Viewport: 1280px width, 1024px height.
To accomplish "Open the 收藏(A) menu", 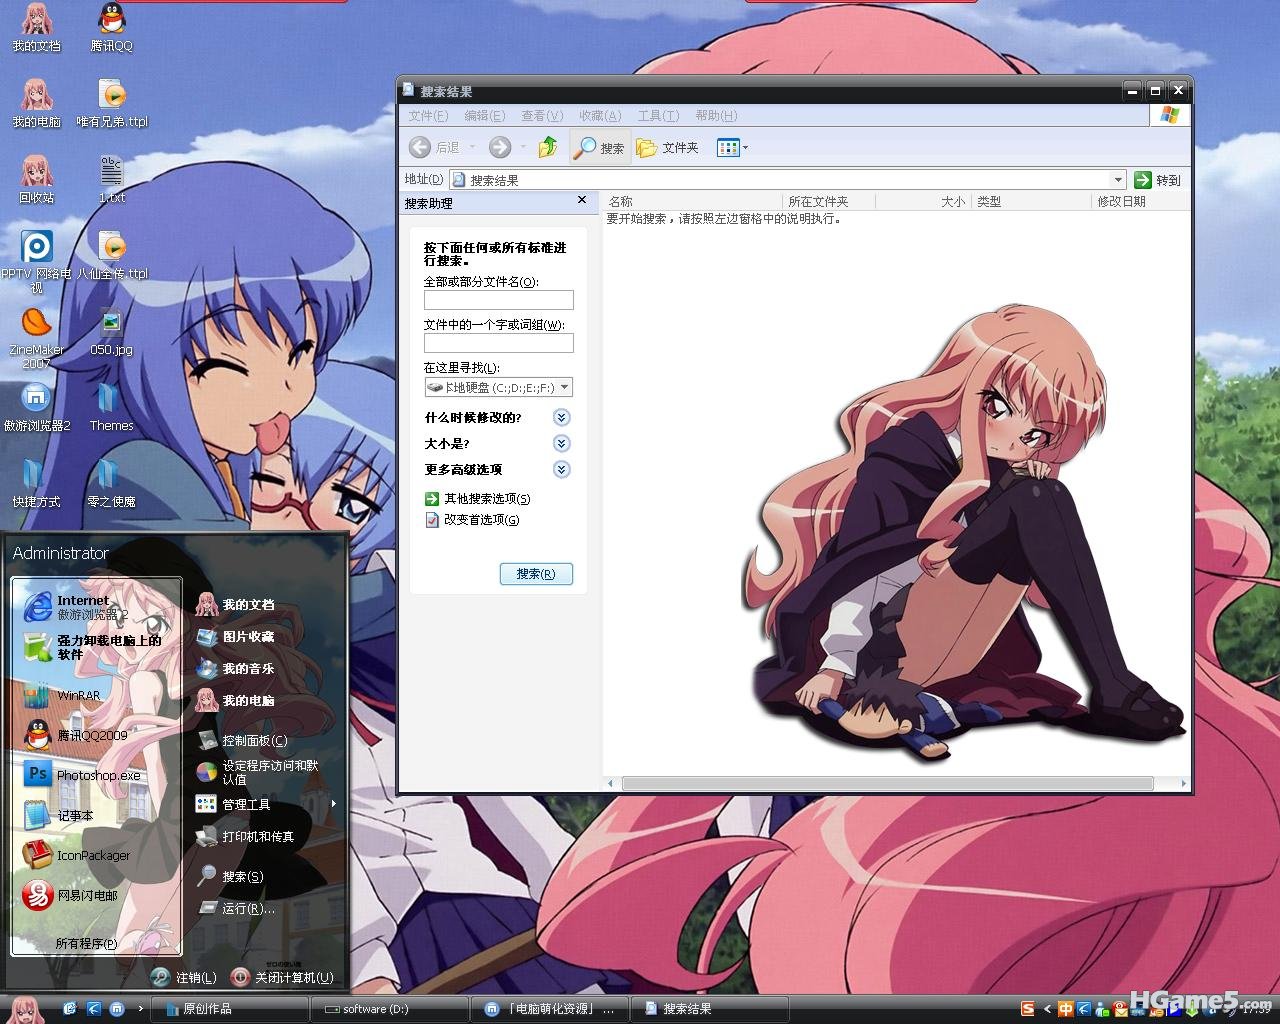I will tap(600, 116).
